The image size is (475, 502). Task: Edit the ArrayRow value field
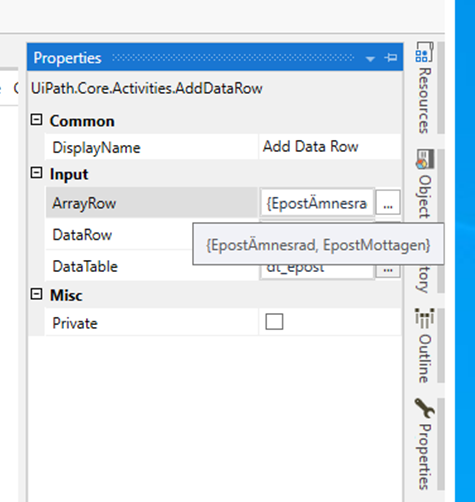(x=317, y=203)
